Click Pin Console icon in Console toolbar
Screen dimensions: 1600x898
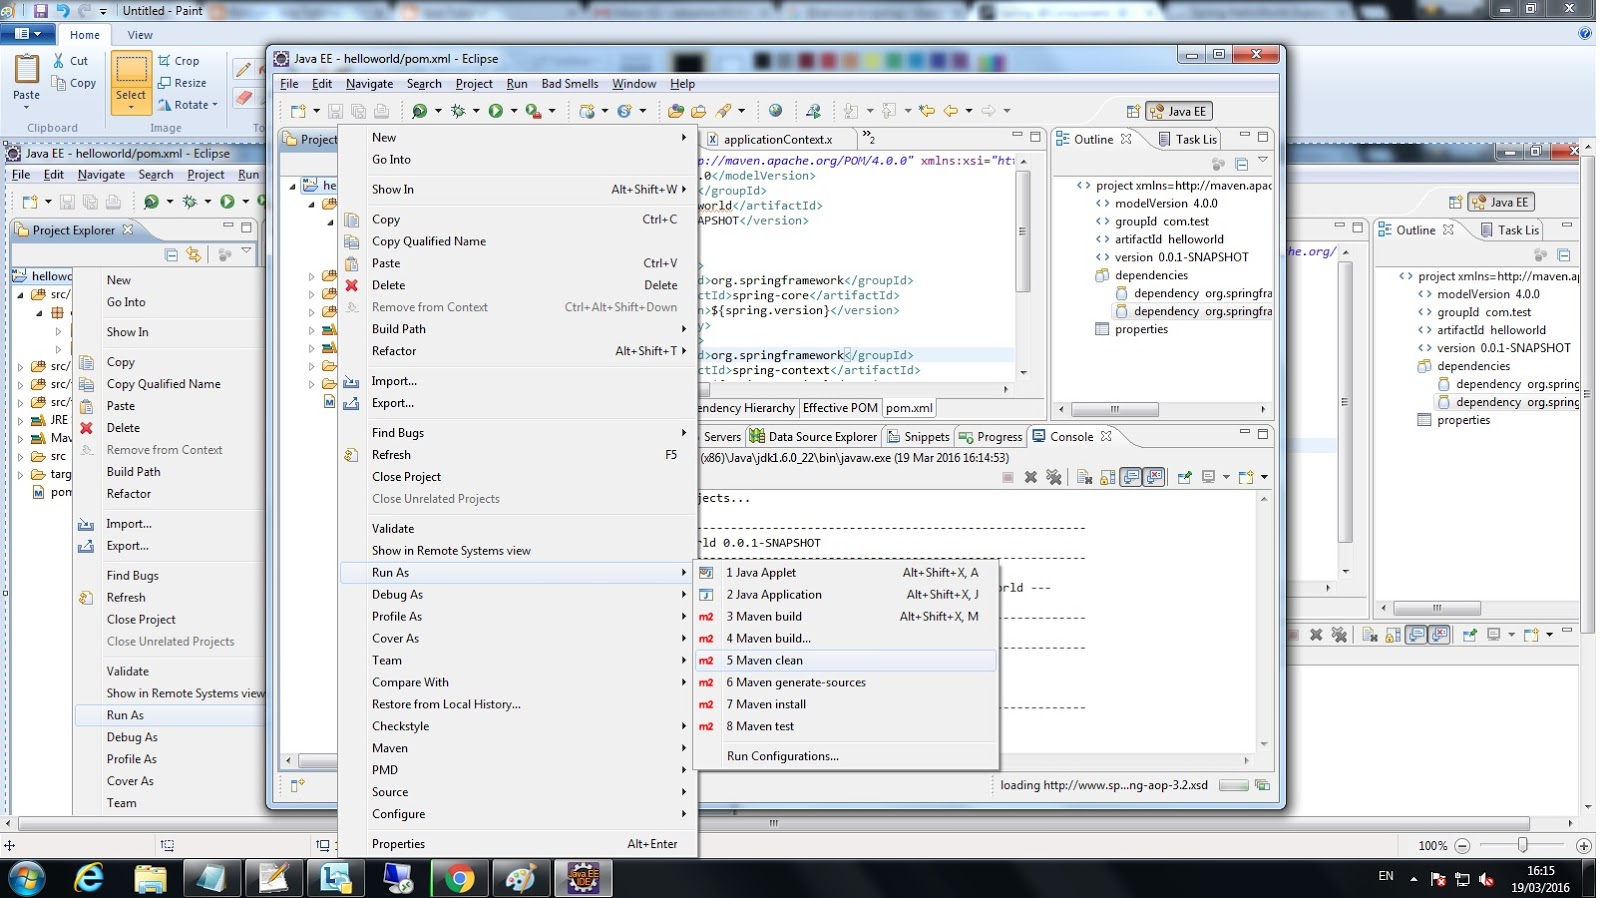1185,477
